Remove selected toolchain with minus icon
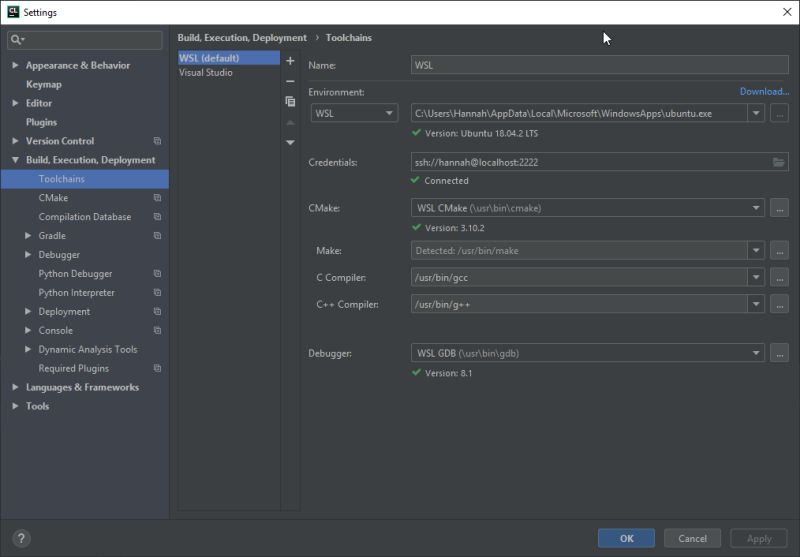 coord(290,81)
